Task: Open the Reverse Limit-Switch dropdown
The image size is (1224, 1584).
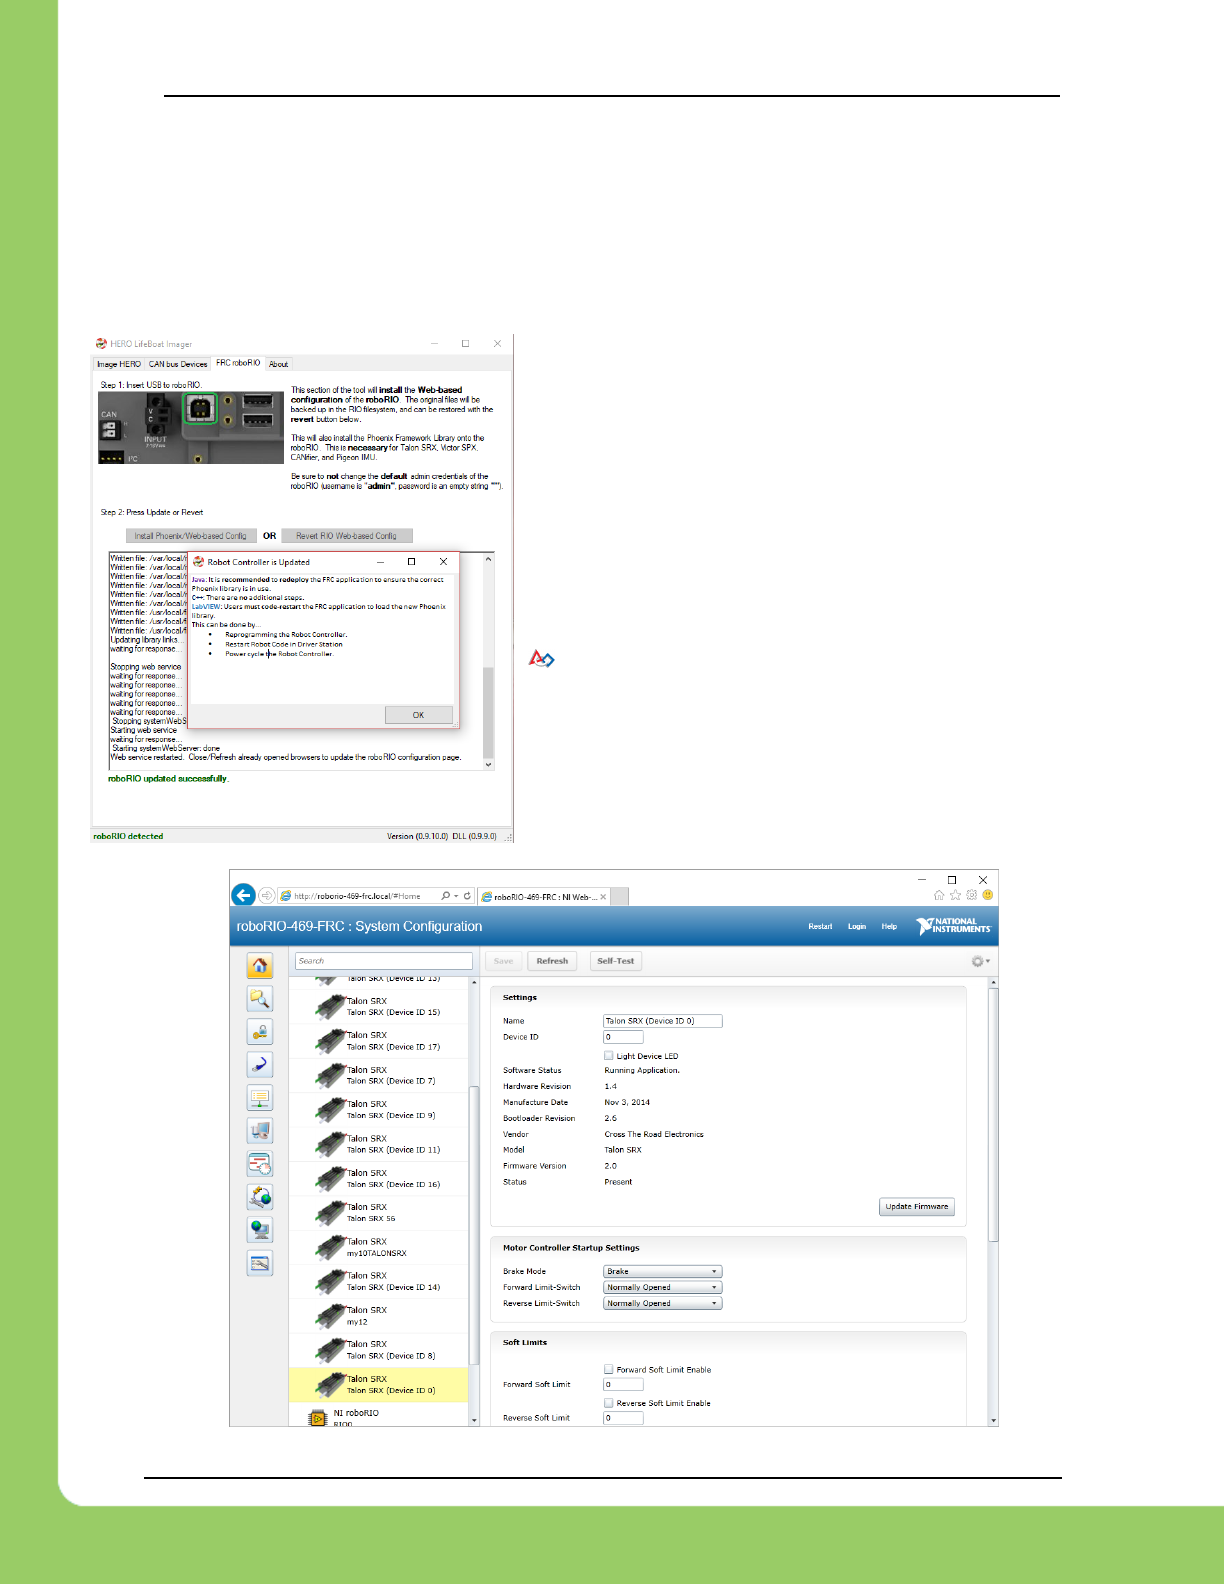Action: point(662,1303)
